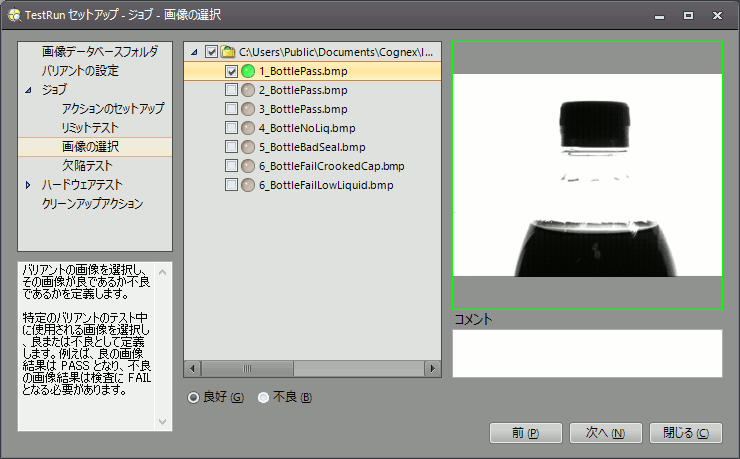Expand the ハードウェアテスト node
Image resolution: width=740 pixels, height=459 pixels.
point(28,185)
